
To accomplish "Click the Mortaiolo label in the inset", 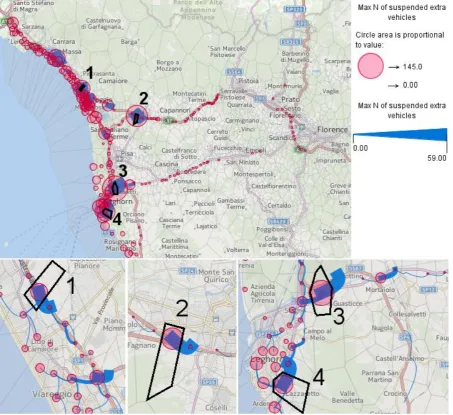I will tap(380, 290).
